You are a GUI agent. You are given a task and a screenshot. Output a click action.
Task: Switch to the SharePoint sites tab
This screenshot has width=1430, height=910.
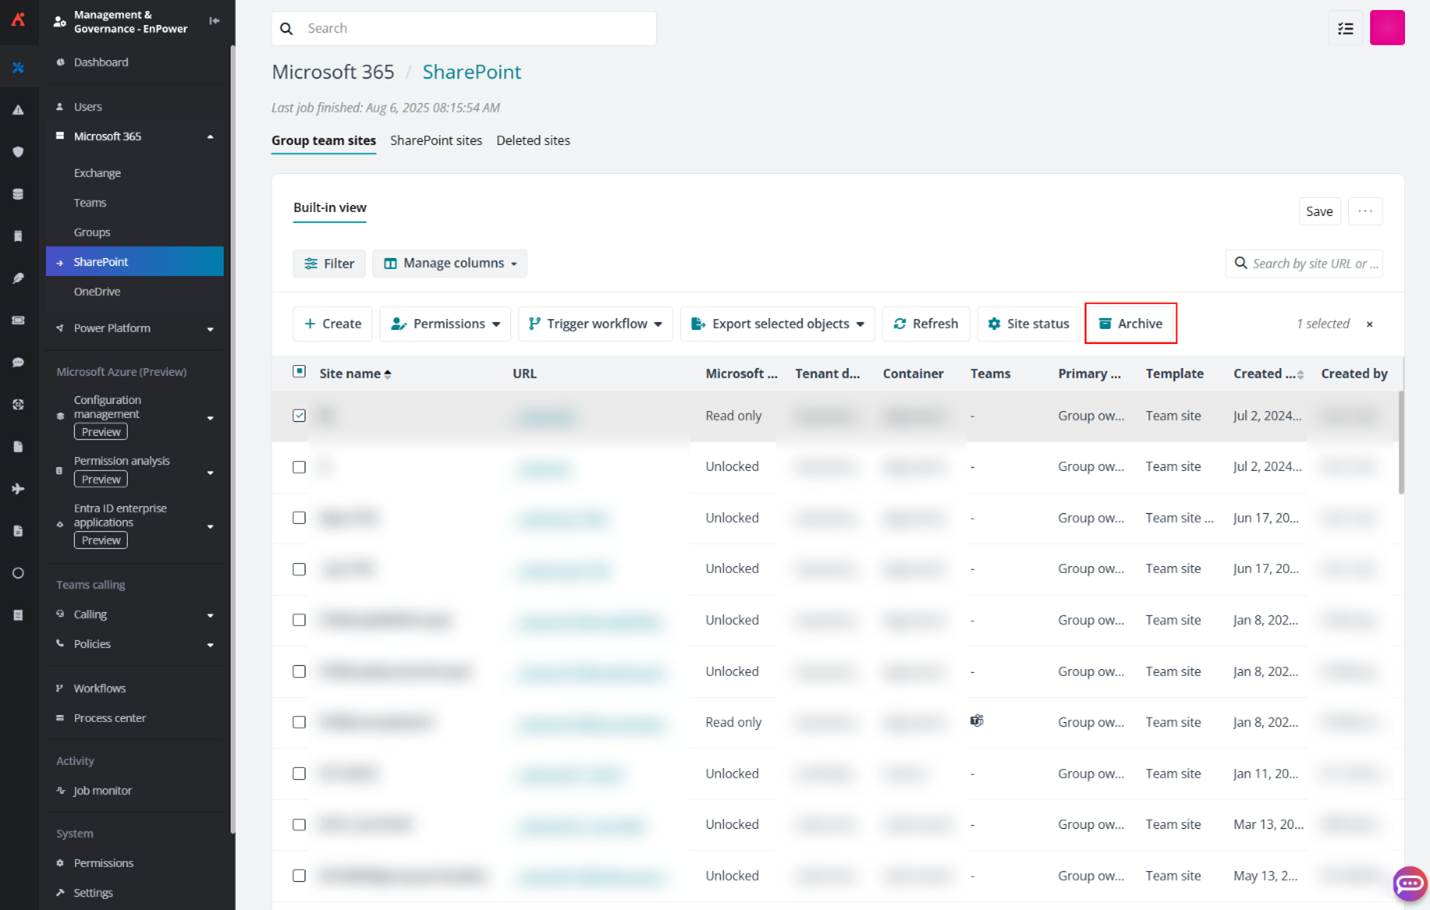tap(436, 141)
